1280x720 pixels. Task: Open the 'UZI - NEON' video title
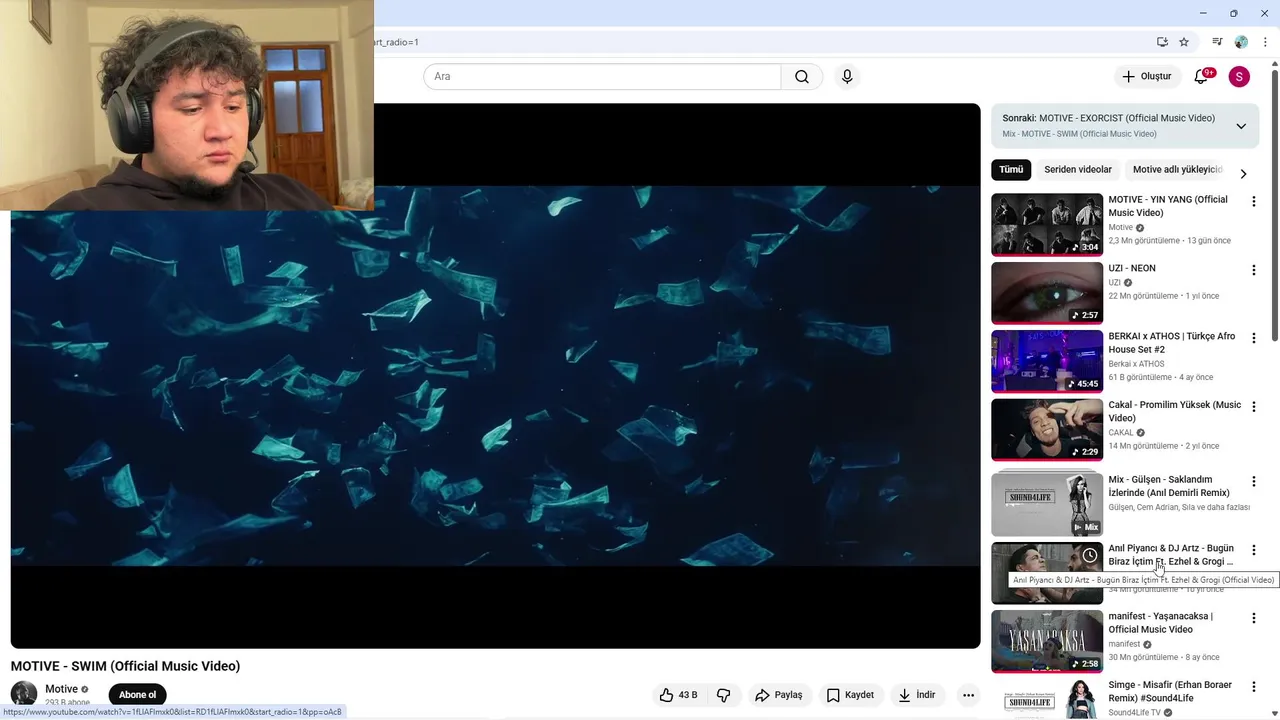coord(1132,268)
